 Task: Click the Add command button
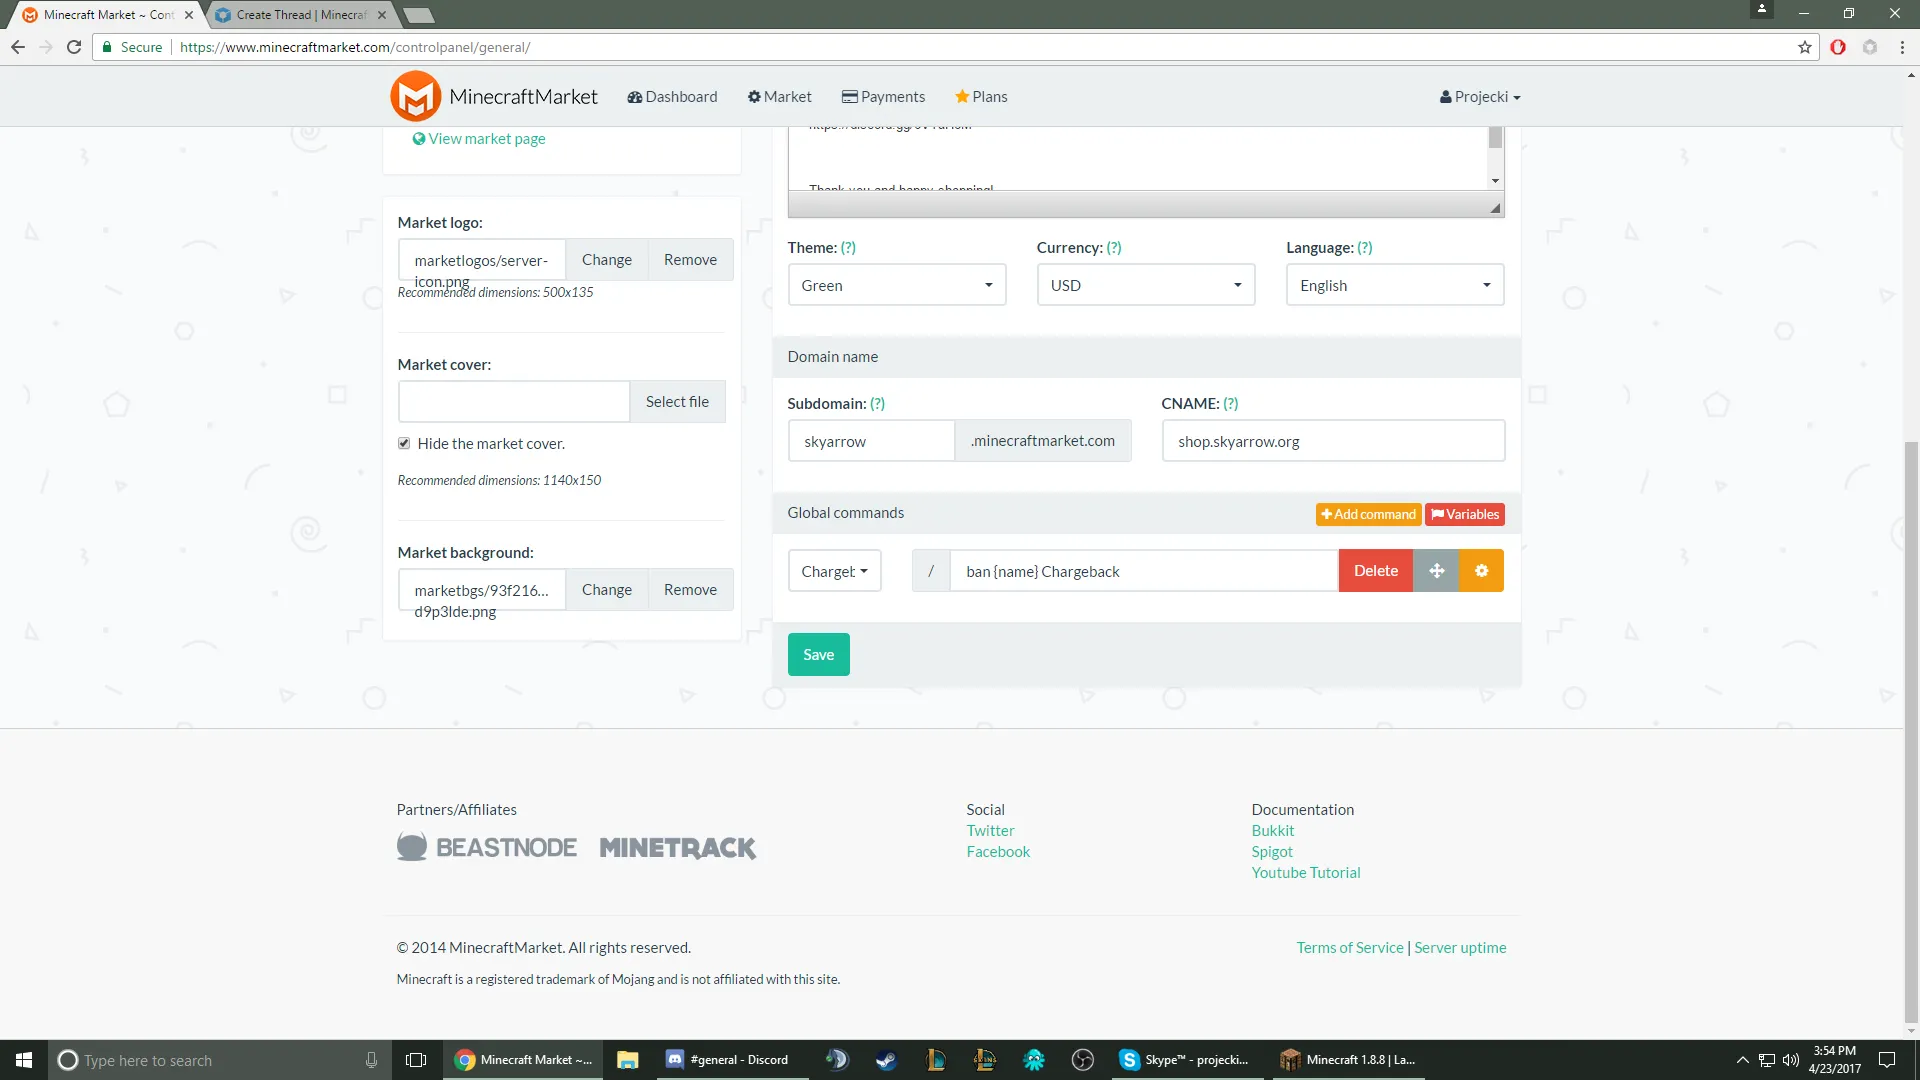pos(1368,514)
